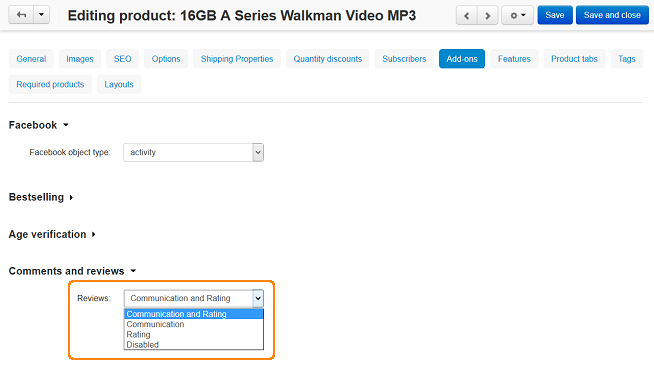
Task: Select Communication option in Reviews list
Action: (x=194, y=324)
